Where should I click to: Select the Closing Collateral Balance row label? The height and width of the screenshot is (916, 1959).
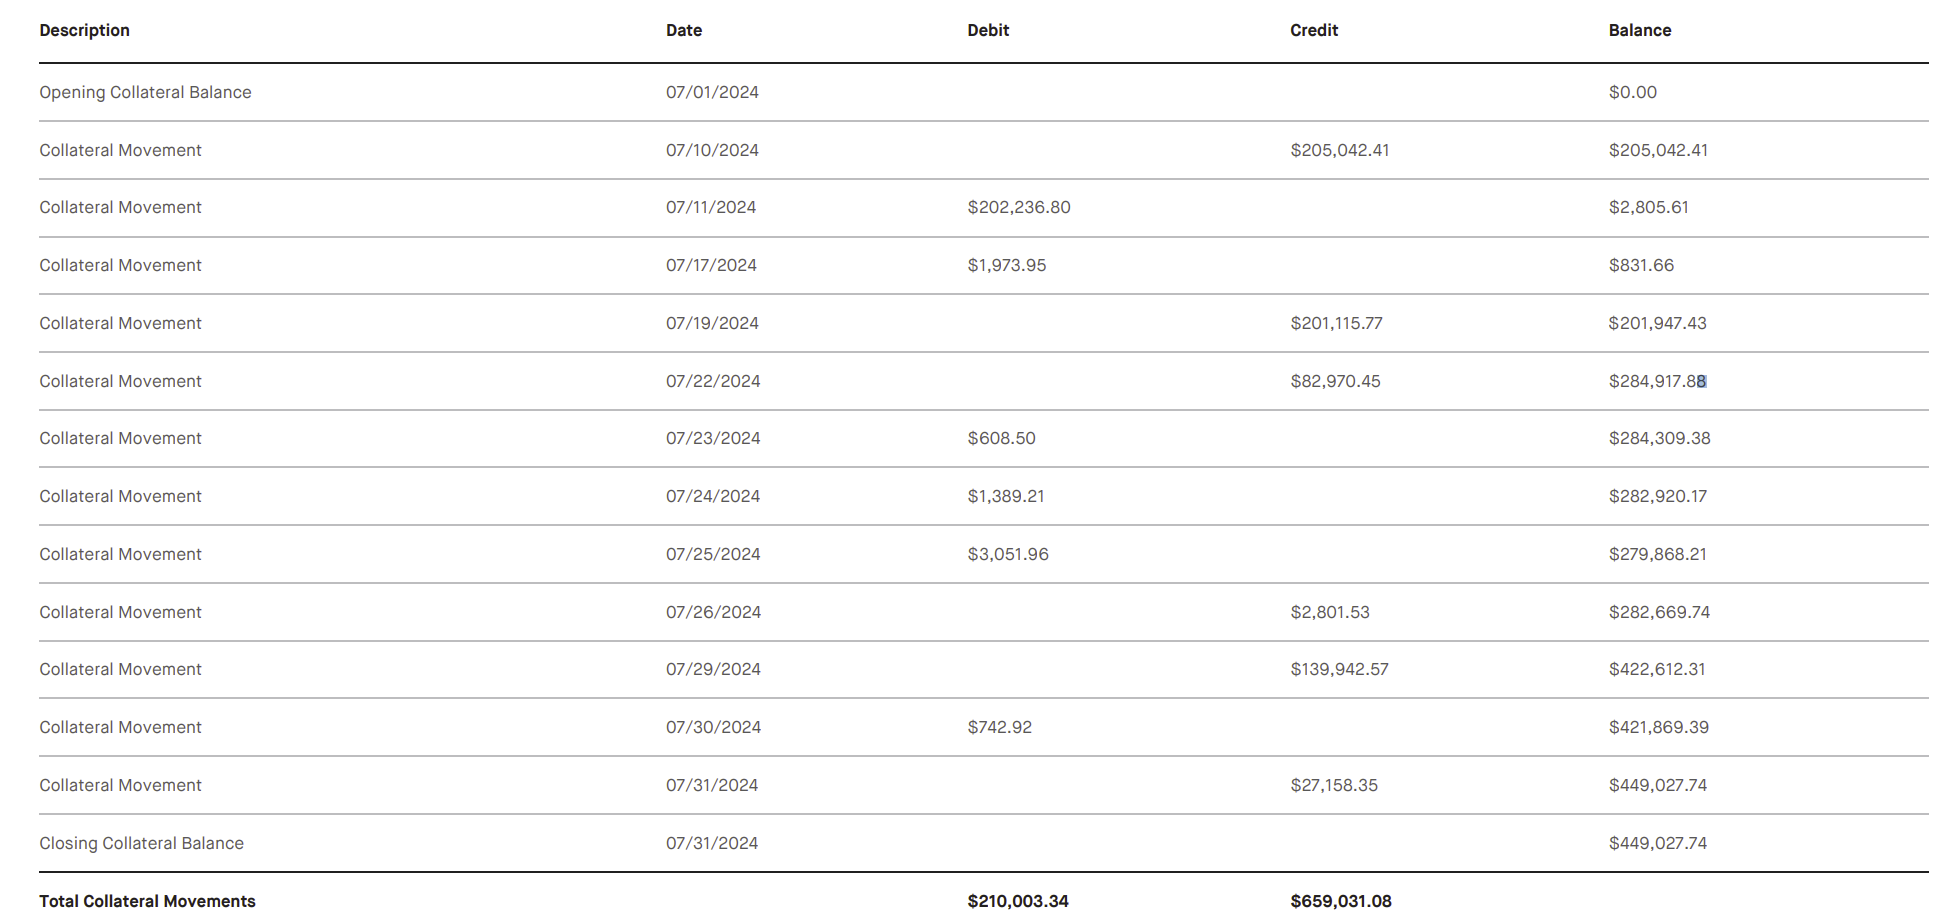click(x=141, y=843)
